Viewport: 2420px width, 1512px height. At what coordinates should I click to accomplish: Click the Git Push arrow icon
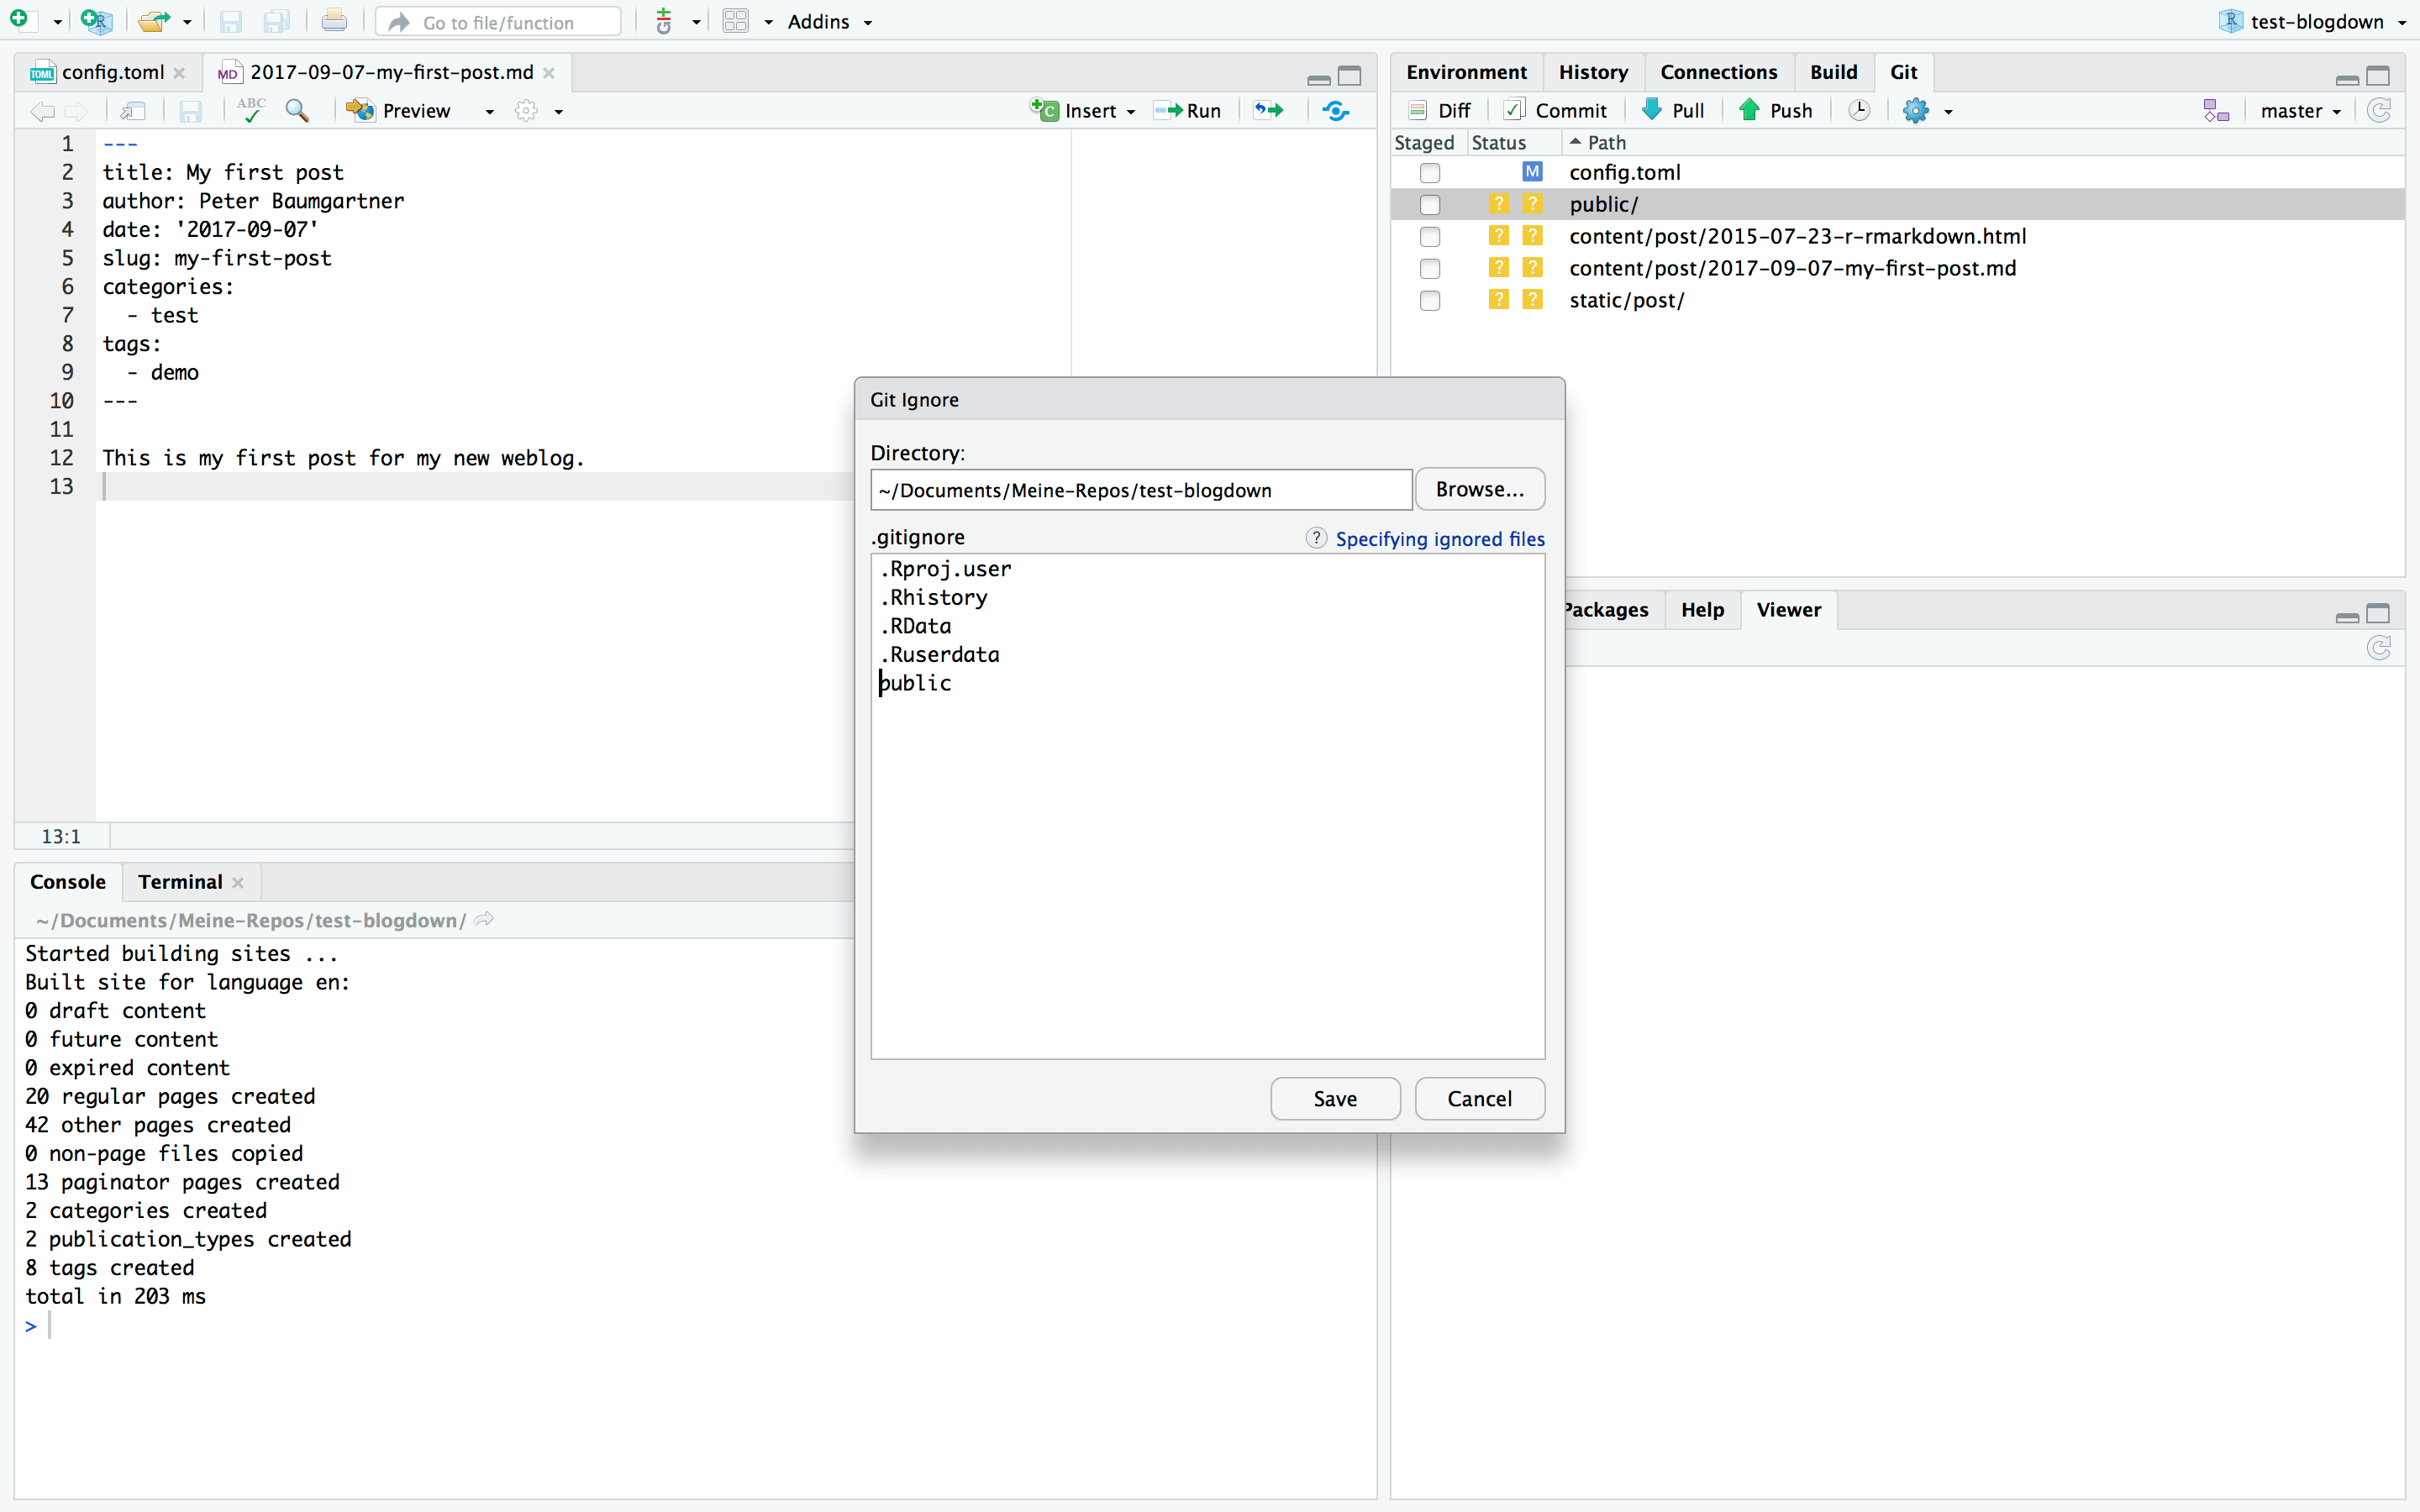1749,110
